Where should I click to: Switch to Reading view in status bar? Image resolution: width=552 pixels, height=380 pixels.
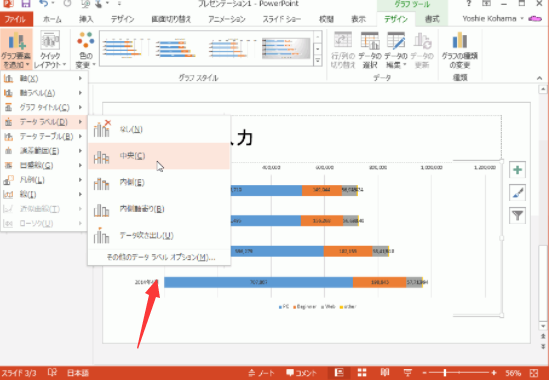385,373
